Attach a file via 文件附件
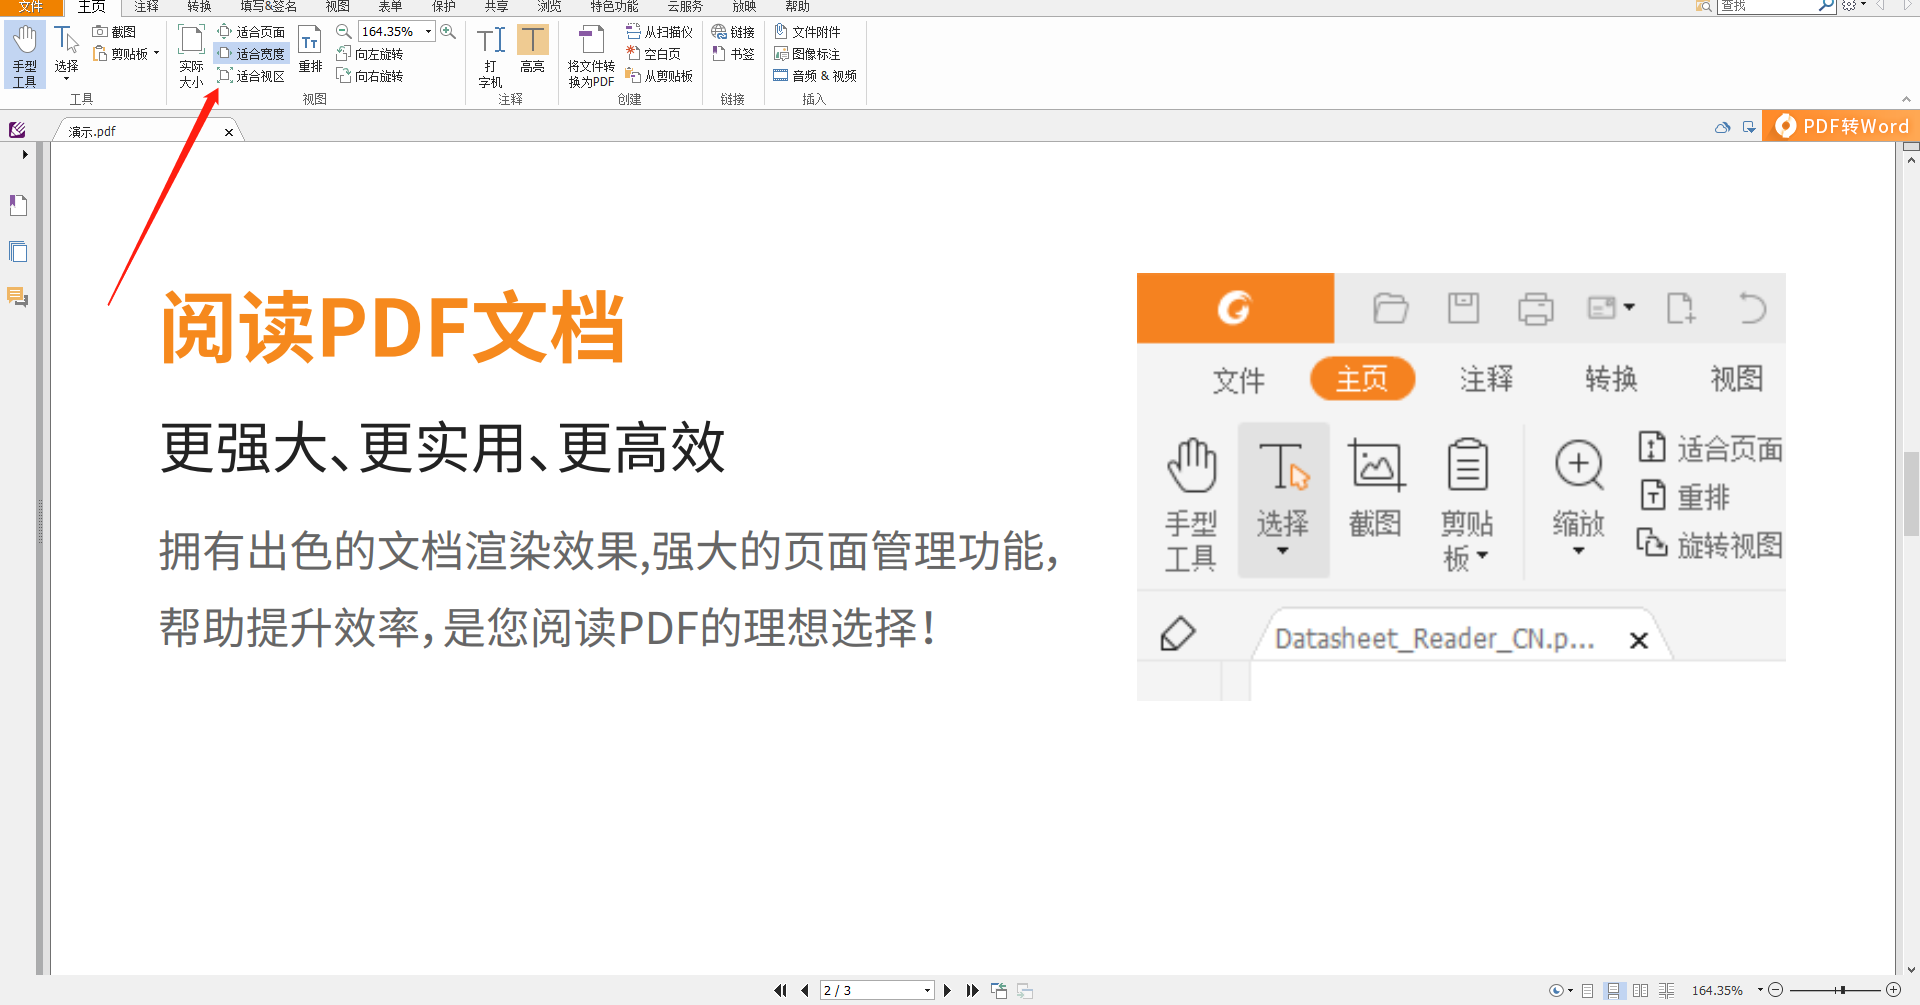 tap(808, 31)
